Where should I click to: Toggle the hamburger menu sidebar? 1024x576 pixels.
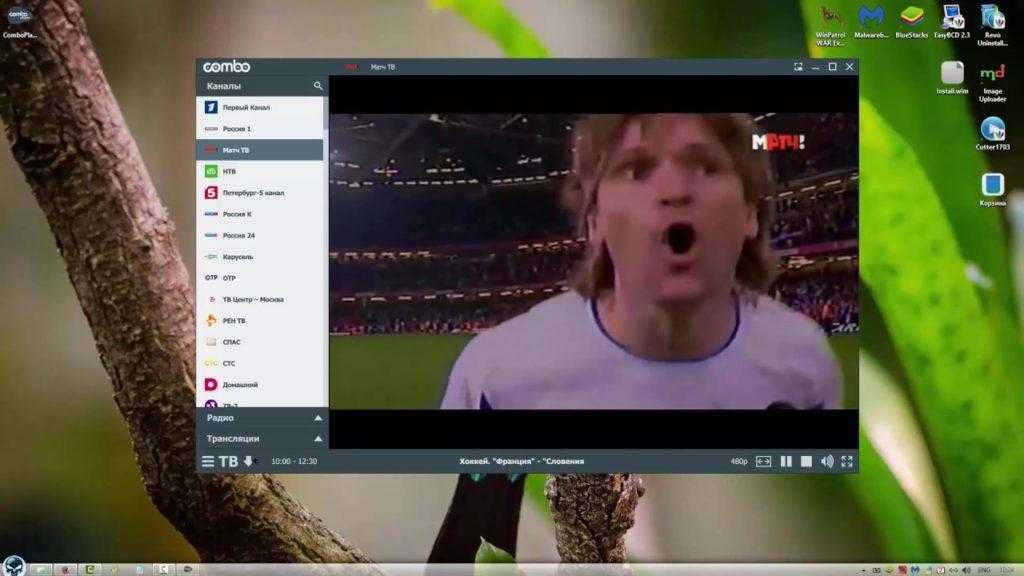208,461
